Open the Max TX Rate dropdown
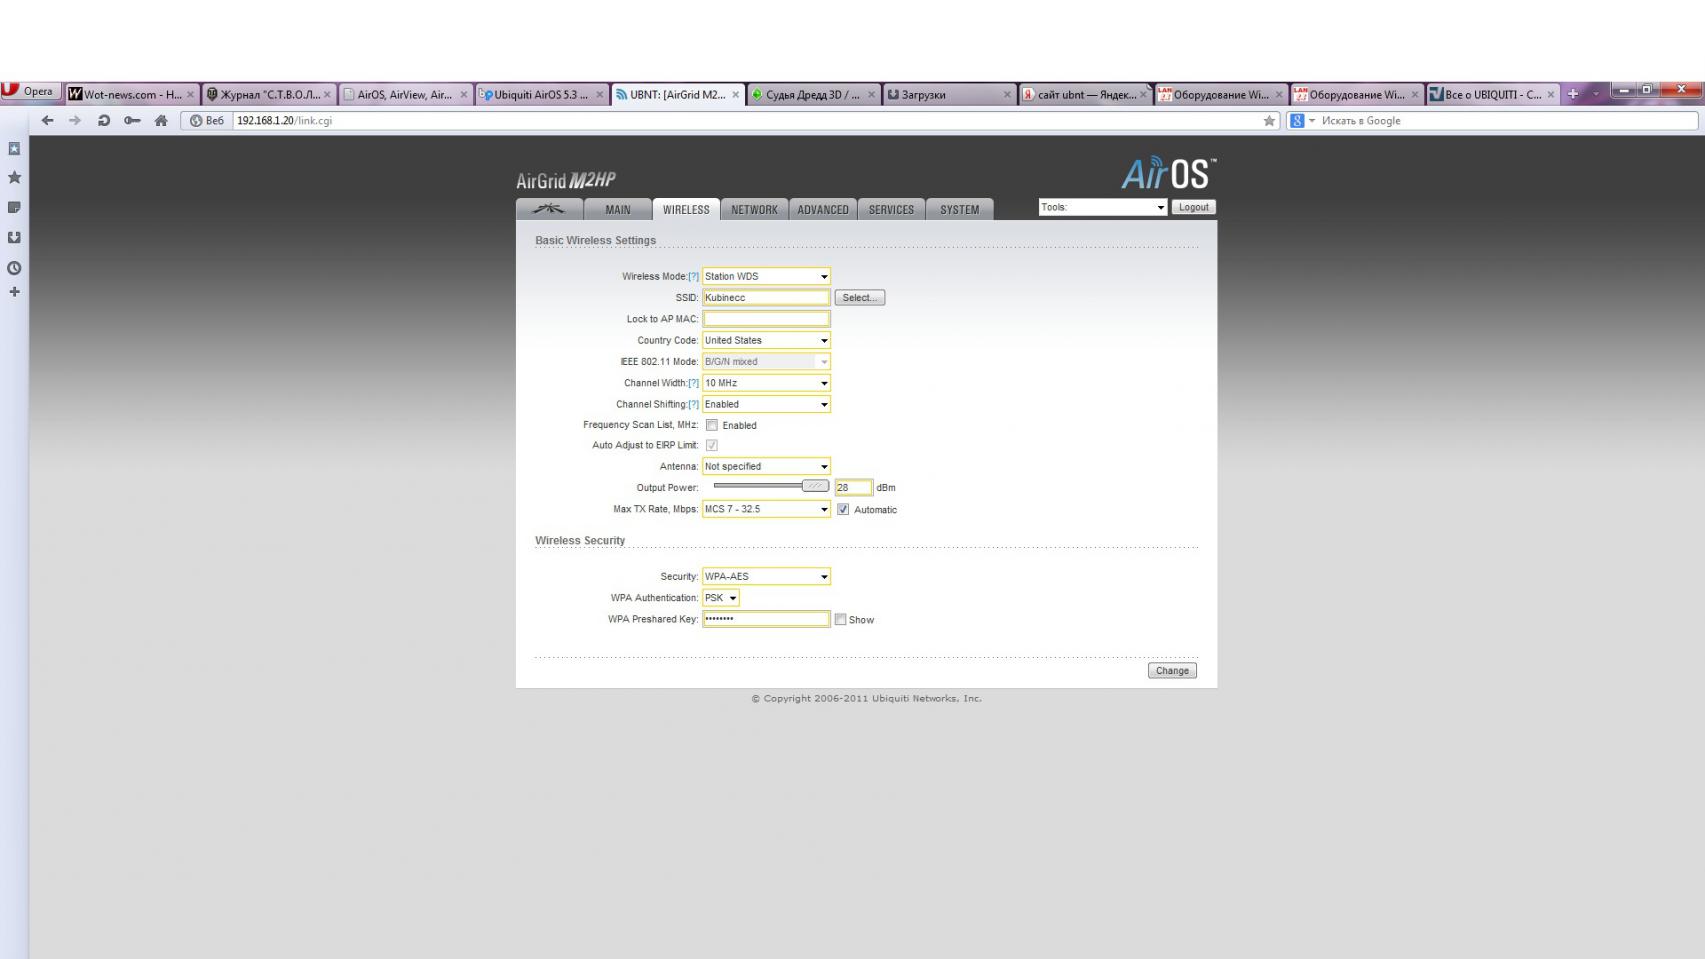1705x959 pixels. pos(766,509)
